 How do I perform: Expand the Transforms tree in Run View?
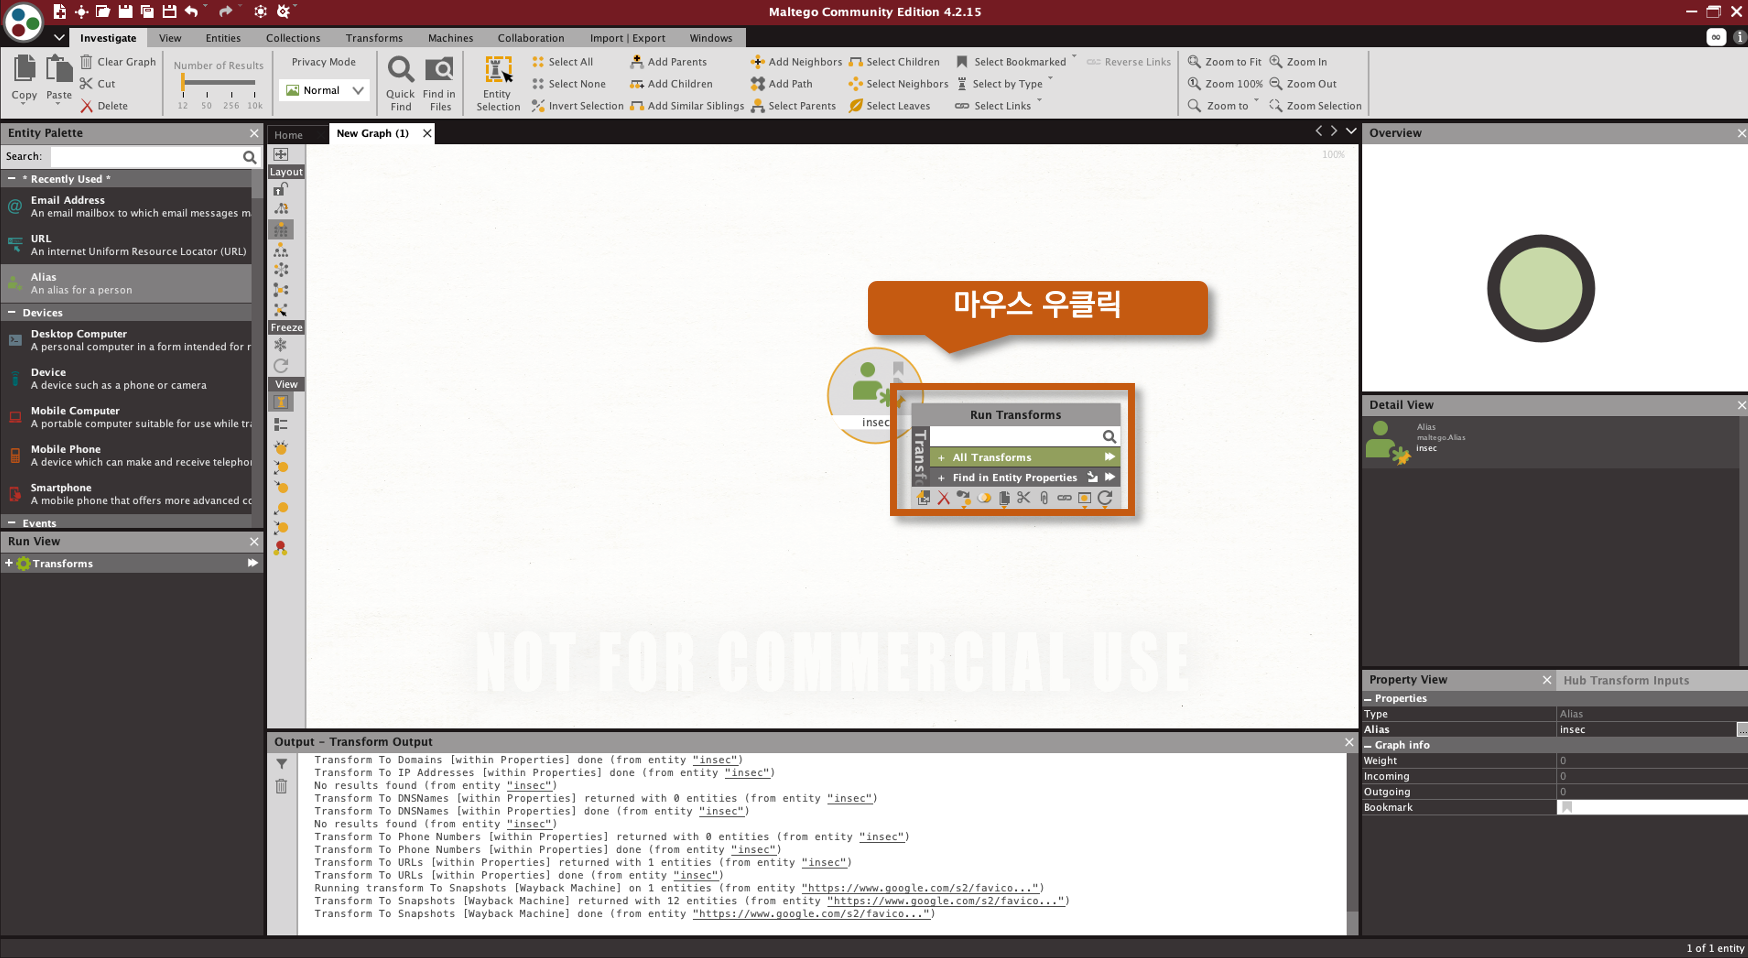(9, 563)
